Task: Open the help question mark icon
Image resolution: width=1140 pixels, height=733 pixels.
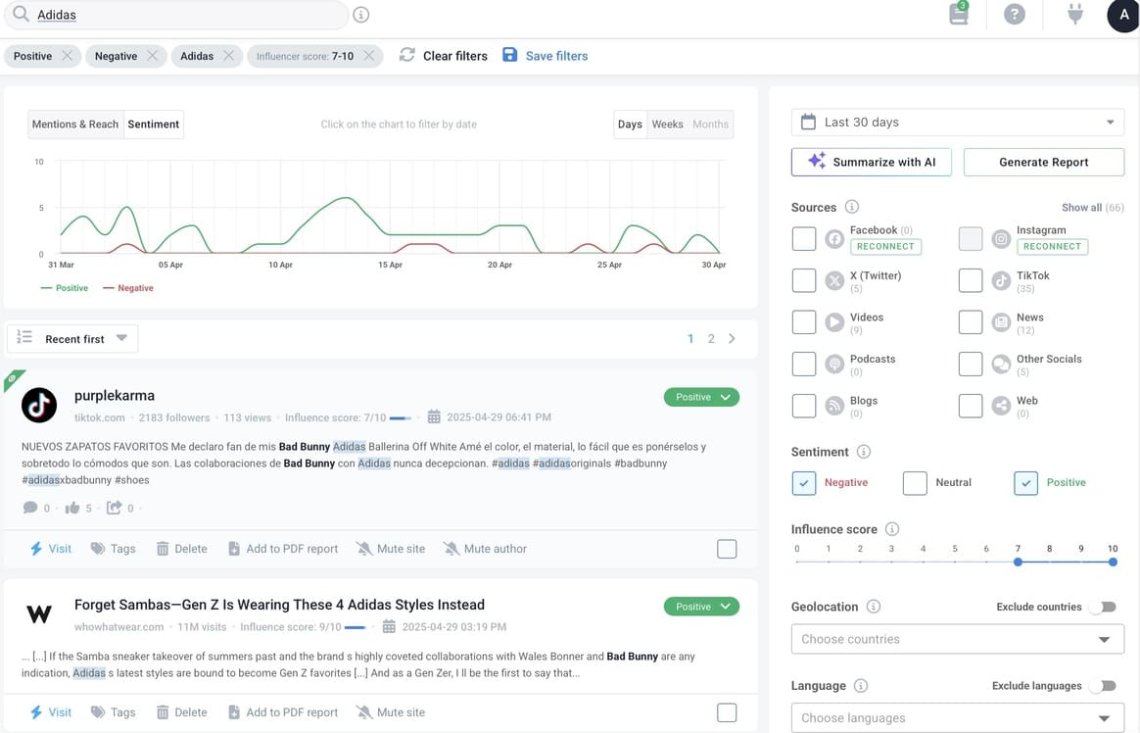Action: click(1014, 14)
